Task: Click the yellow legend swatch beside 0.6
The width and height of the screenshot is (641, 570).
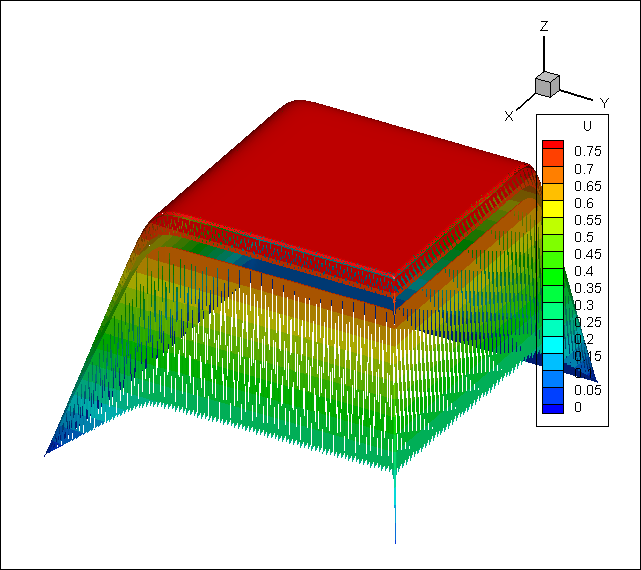Action: coord(553,209)
